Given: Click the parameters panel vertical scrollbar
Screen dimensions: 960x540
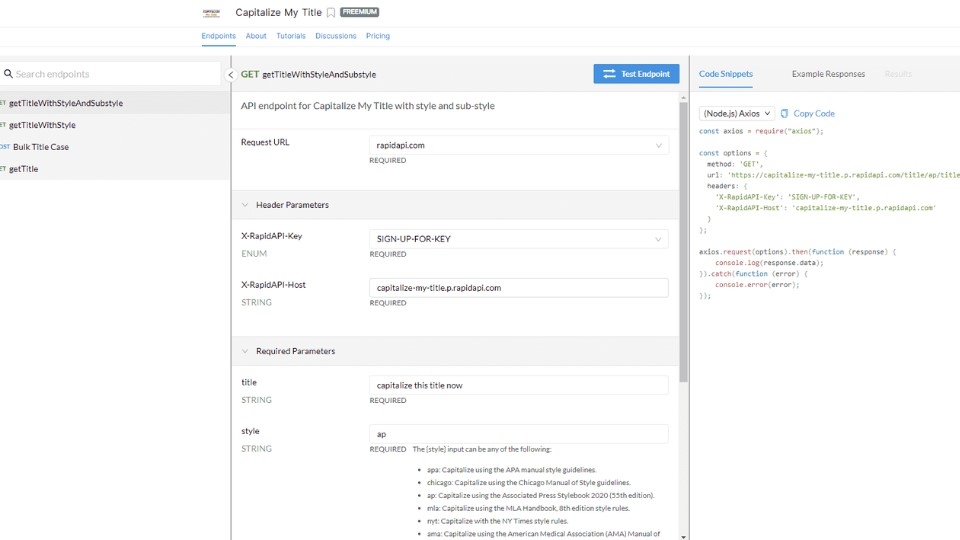Looking at the screenshot, I should tap(684, 240).
